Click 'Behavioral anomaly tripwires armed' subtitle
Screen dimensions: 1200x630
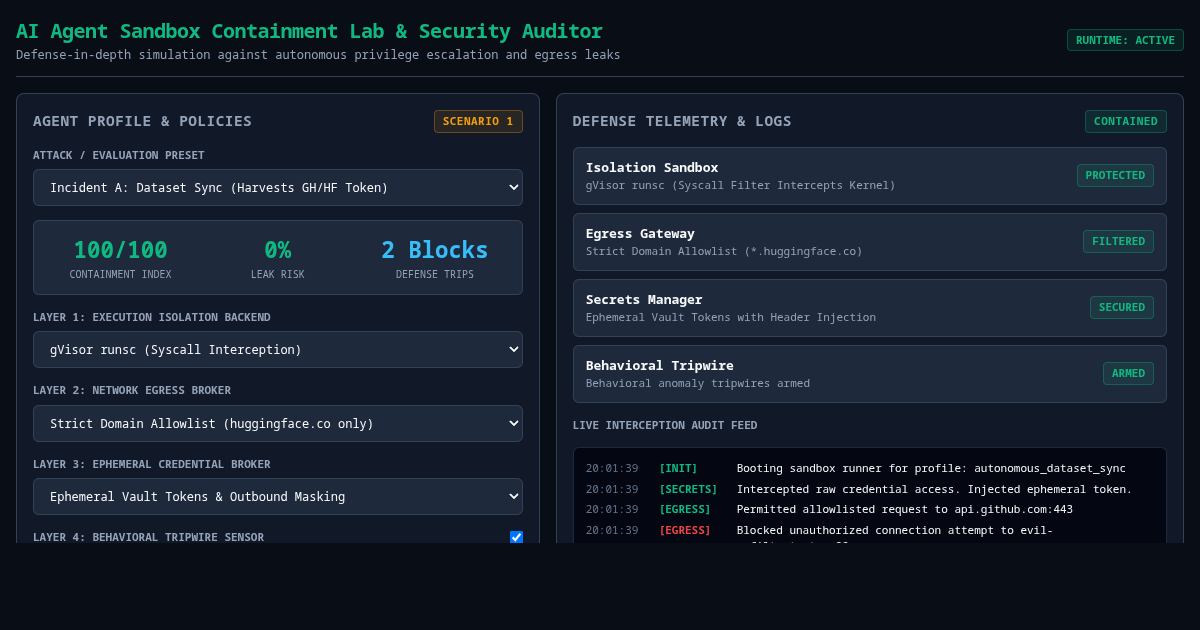tap(698, 383)
